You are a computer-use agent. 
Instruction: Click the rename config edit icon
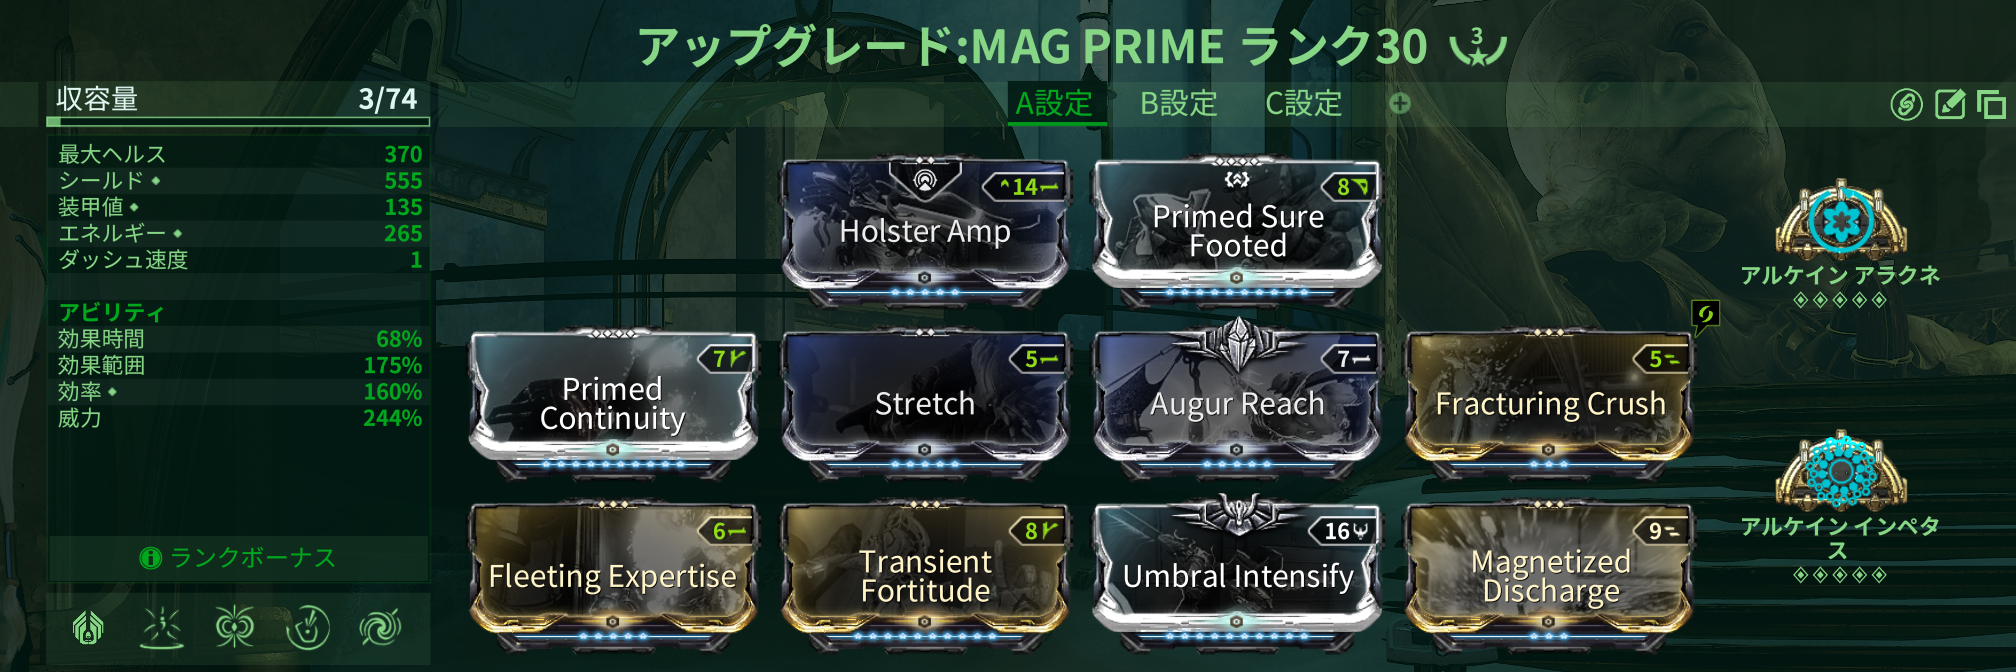click(1950, 104)
